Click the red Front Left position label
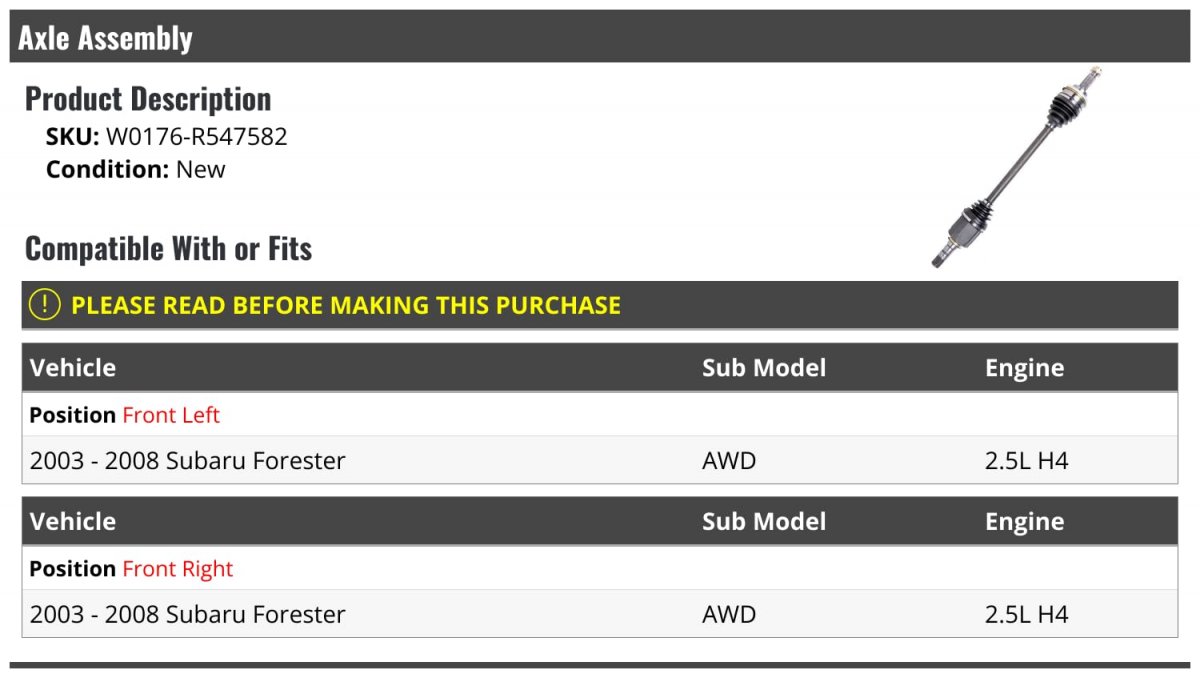The image size is (1200, 678). [171, 415]
